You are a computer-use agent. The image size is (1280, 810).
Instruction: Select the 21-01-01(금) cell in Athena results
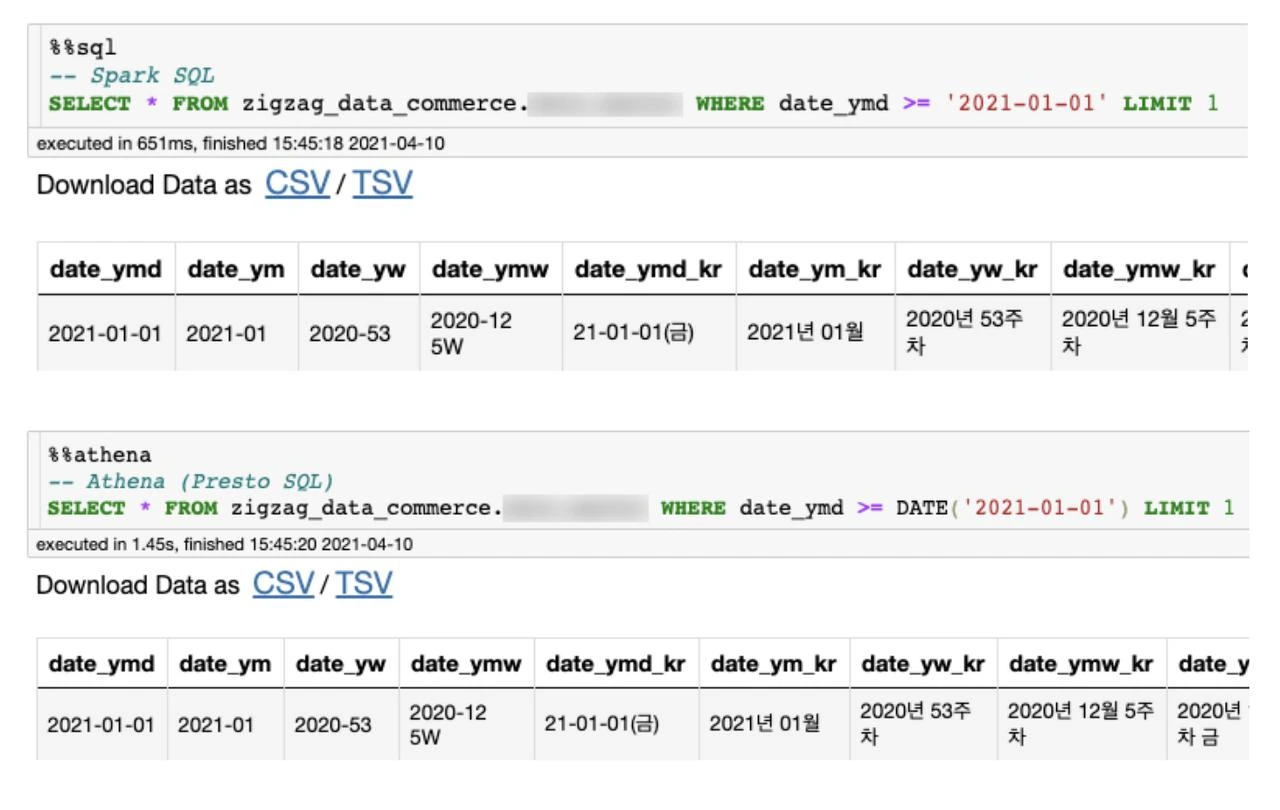tap(616, 724)
